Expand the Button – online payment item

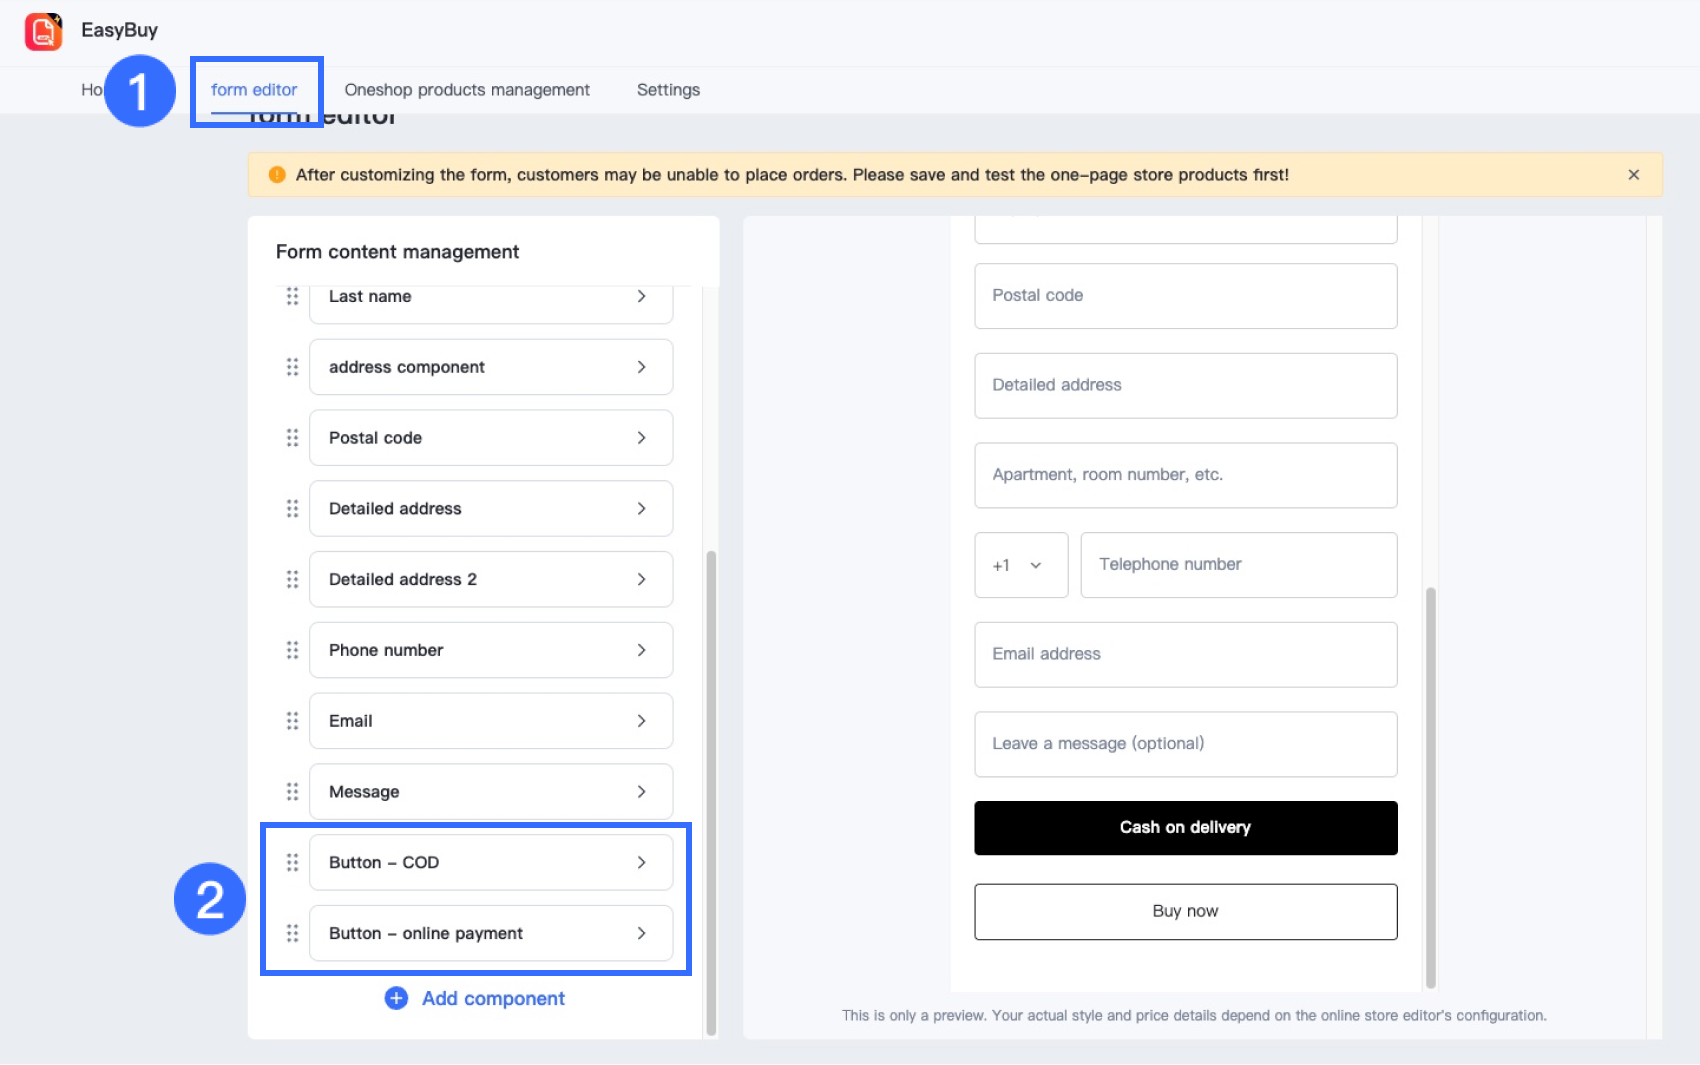641,933
